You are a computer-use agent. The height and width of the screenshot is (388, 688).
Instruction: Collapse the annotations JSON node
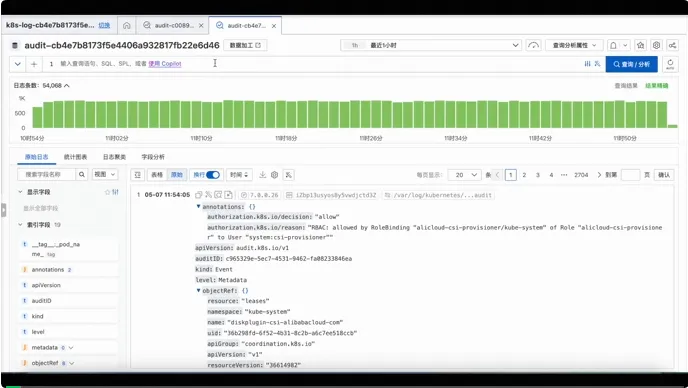point(198,206)
